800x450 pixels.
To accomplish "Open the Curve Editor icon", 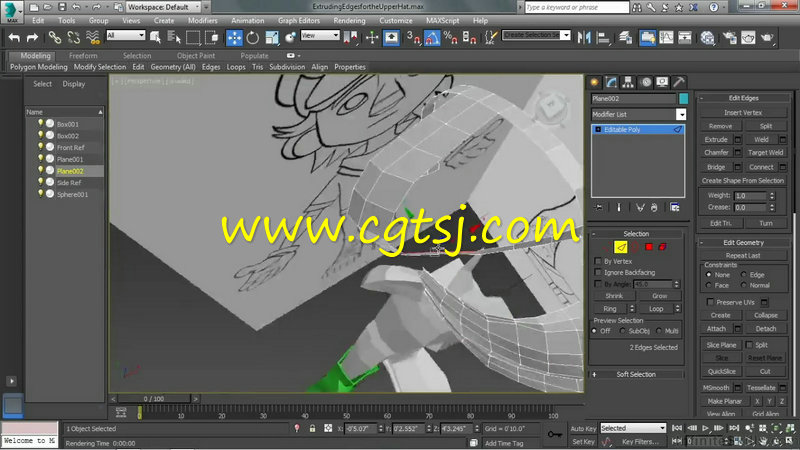I will tap(666, 37).
